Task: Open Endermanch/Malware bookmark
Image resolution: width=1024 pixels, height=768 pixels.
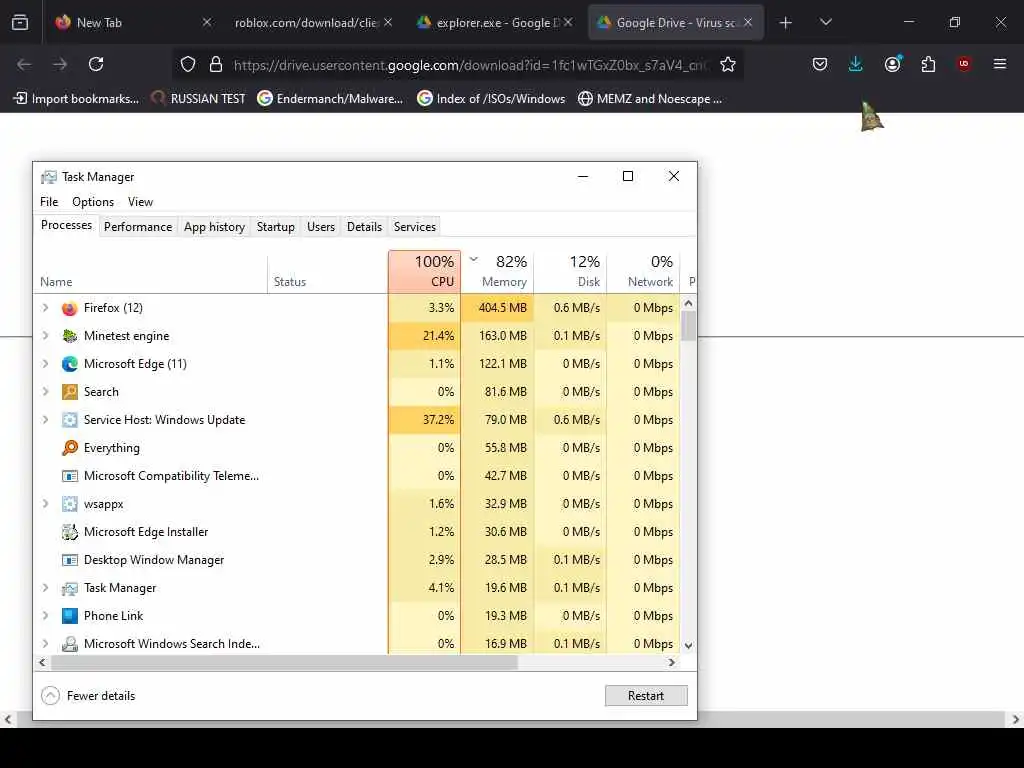Action: [330, 99]
